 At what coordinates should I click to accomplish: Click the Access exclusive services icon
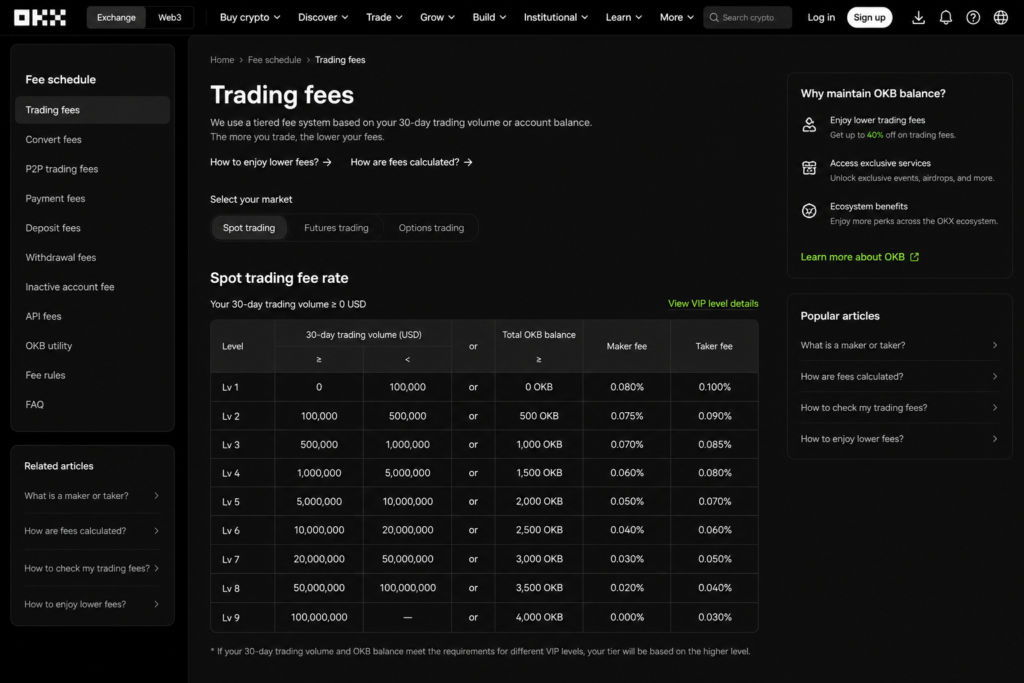pyautogui.click(x=809, y=168)
